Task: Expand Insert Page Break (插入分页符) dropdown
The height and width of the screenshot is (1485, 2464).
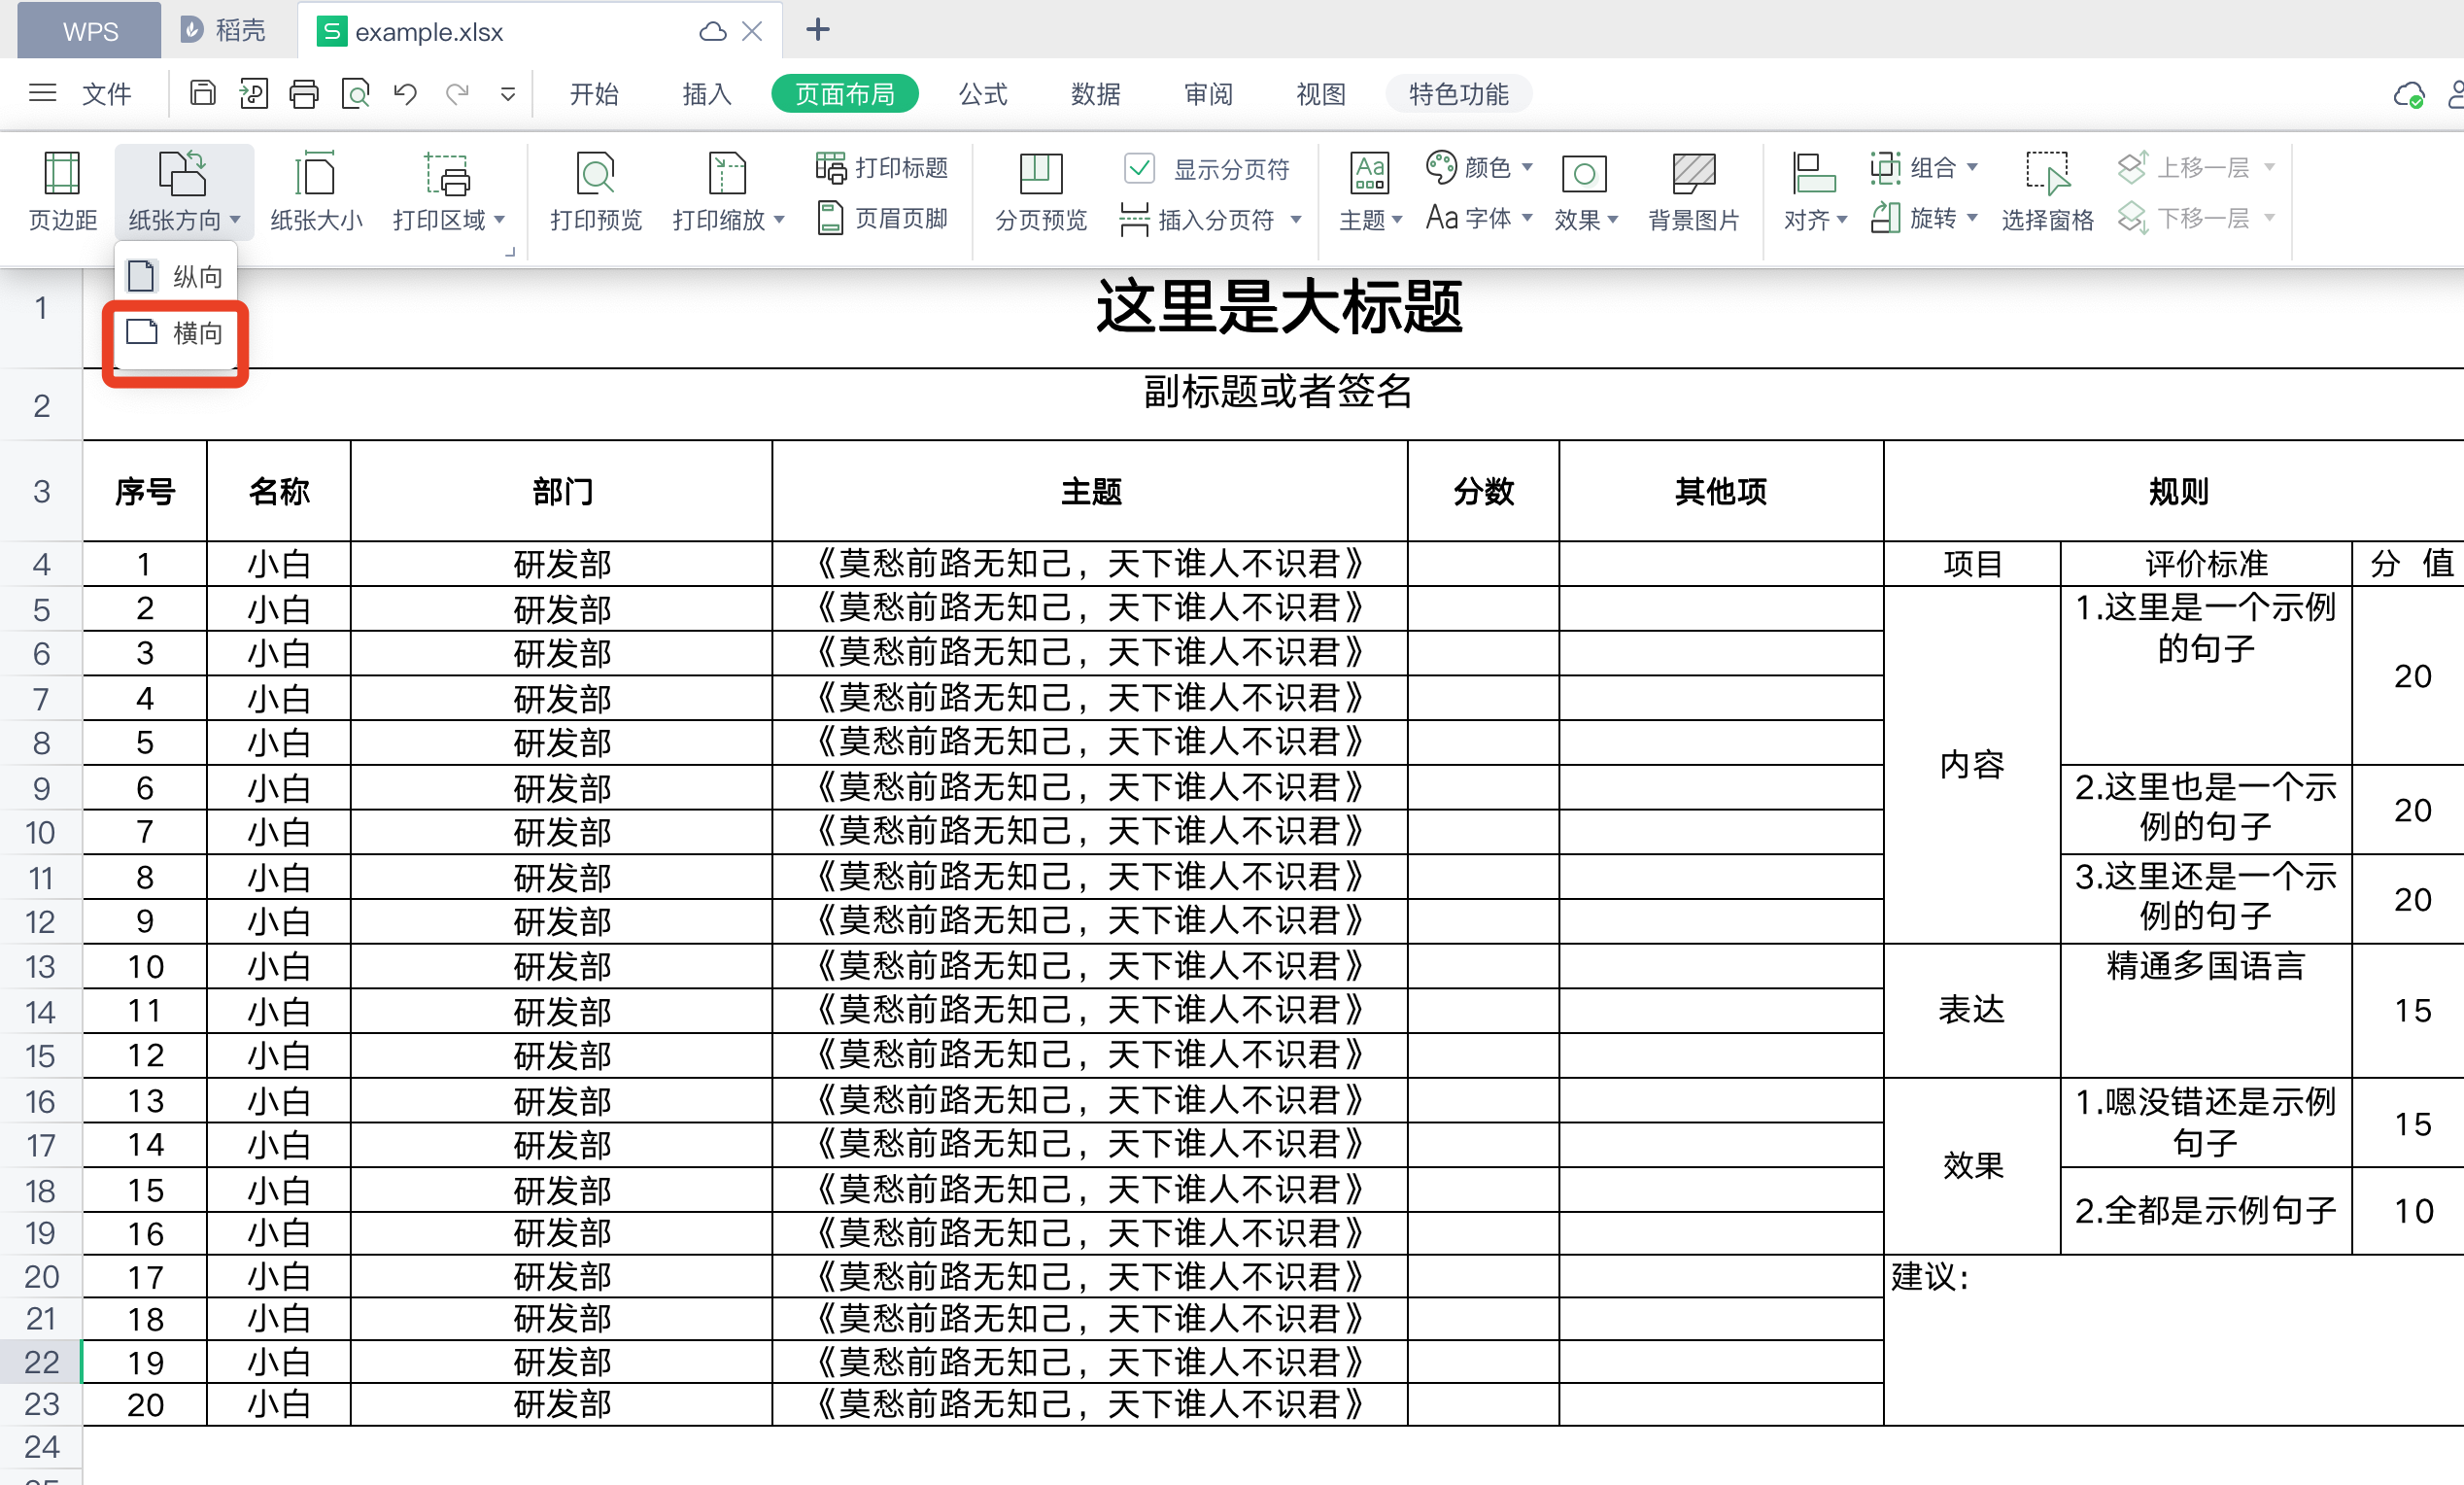Action: tap(1296, 220)
